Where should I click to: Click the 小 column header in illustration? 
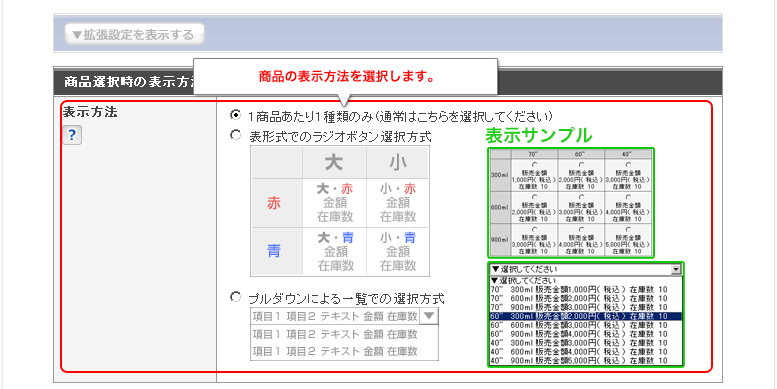(x=398, y=163)
